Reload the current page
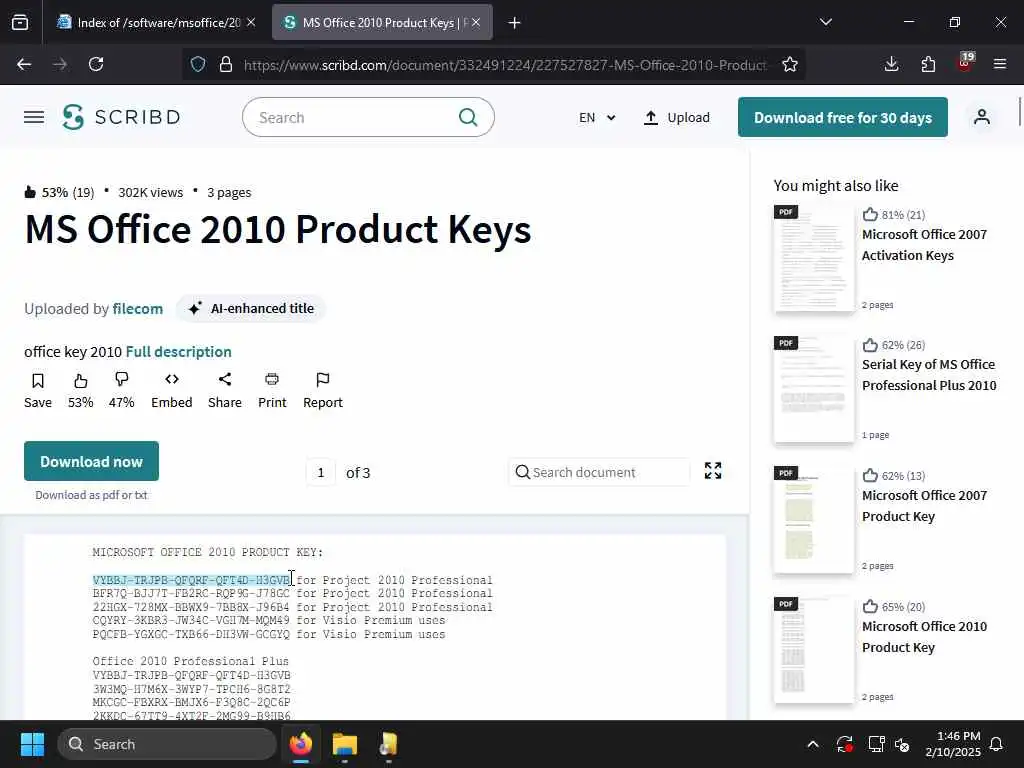The height and width of the screenshot is (768, 1024). pos(96,64)
